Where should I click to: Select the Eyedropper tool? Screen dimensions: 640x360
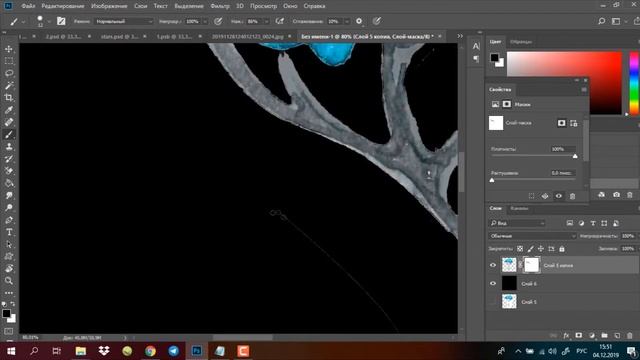click(x=9, y=110)
